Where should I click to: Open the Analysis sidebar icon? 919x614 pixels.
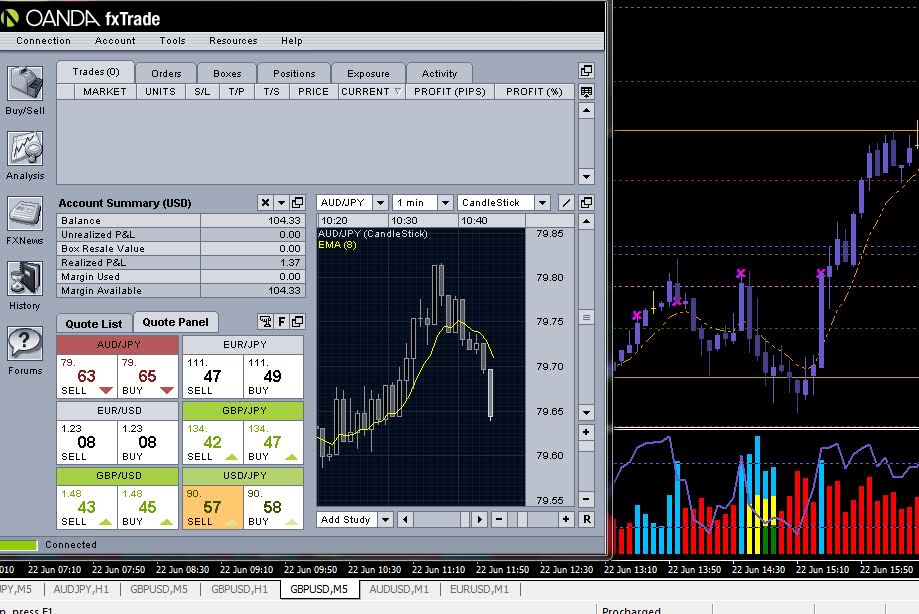(x=25, y=148)
